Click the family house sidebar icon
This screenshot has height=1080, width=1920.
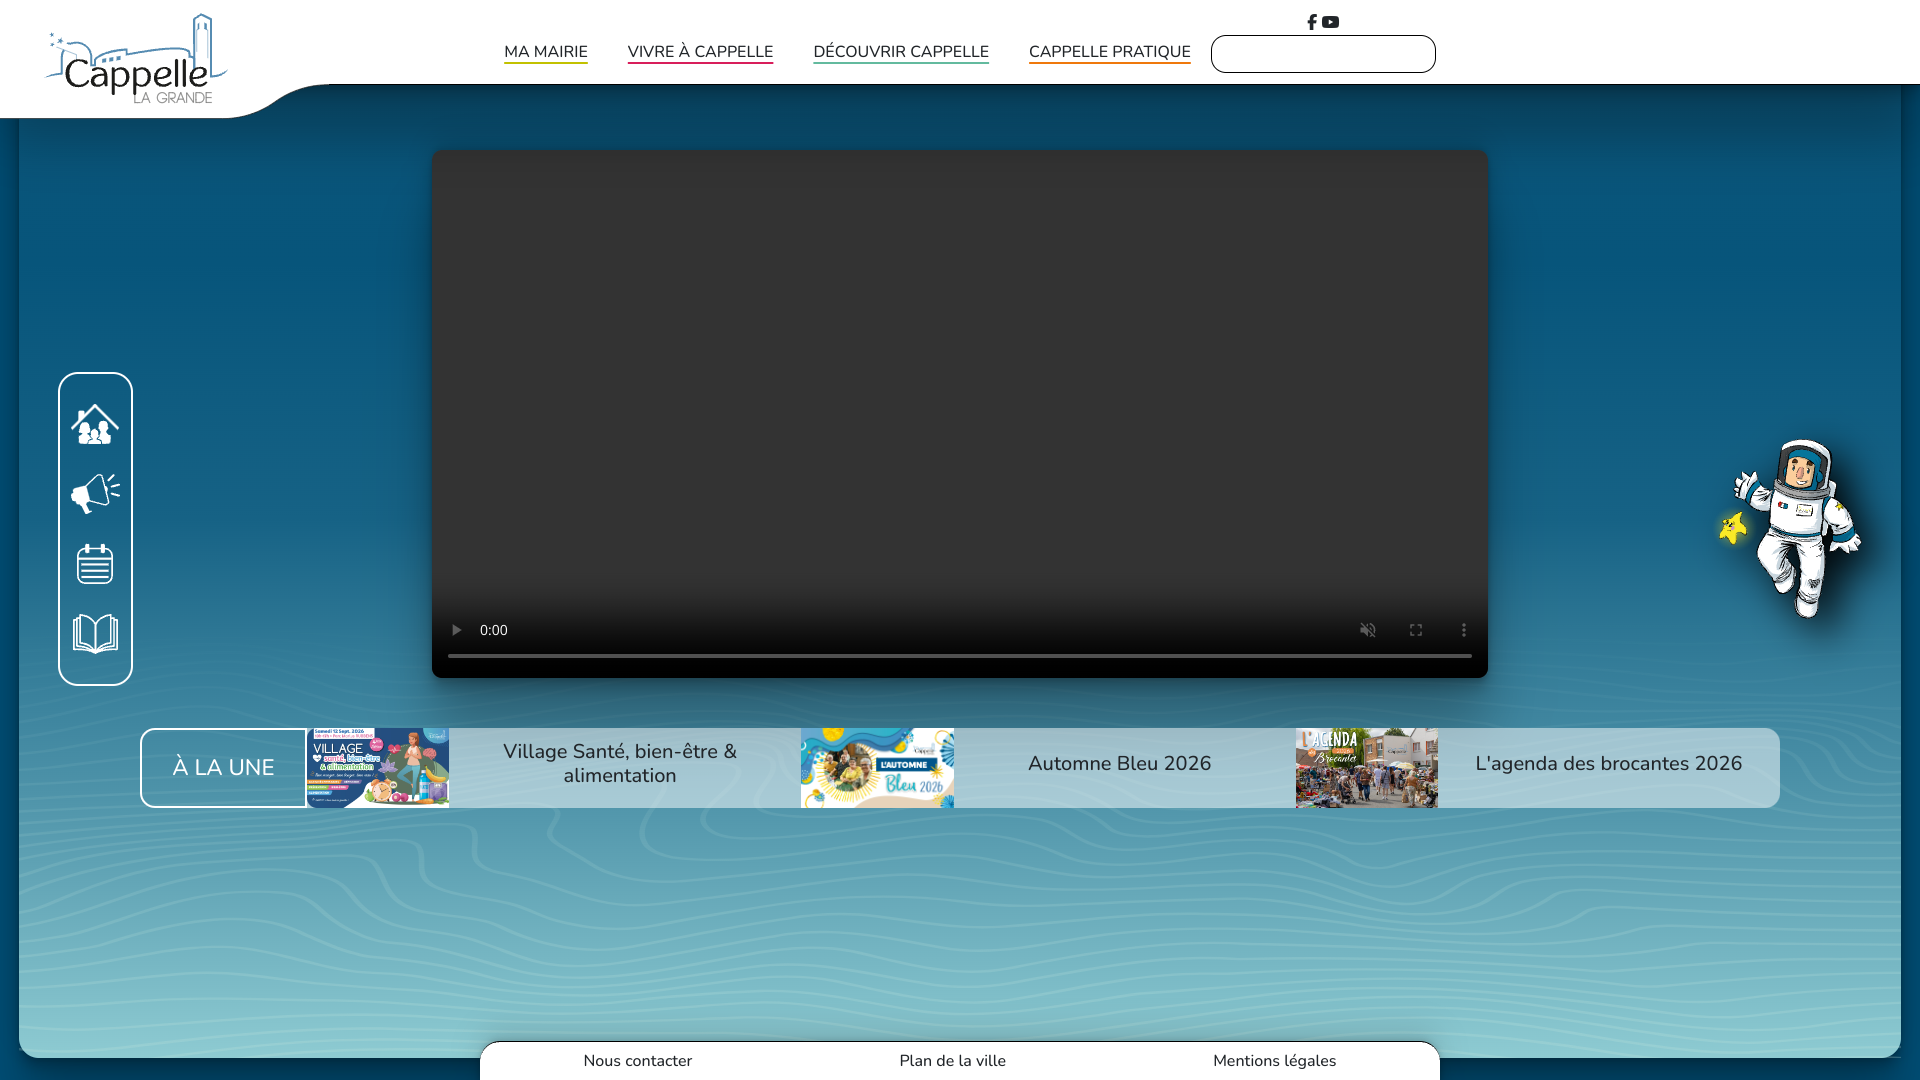point(95,424)
